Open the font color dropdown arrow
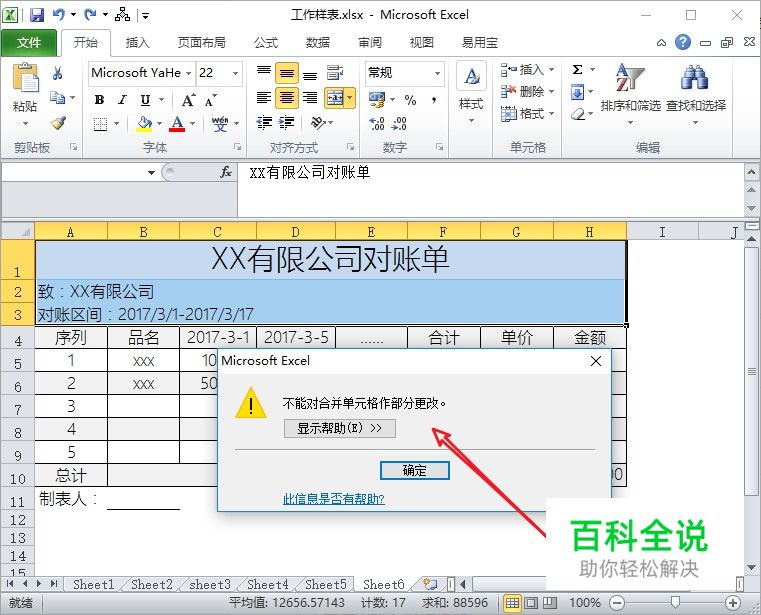Viewport: 761px width, 615px height. coord(192,123)
